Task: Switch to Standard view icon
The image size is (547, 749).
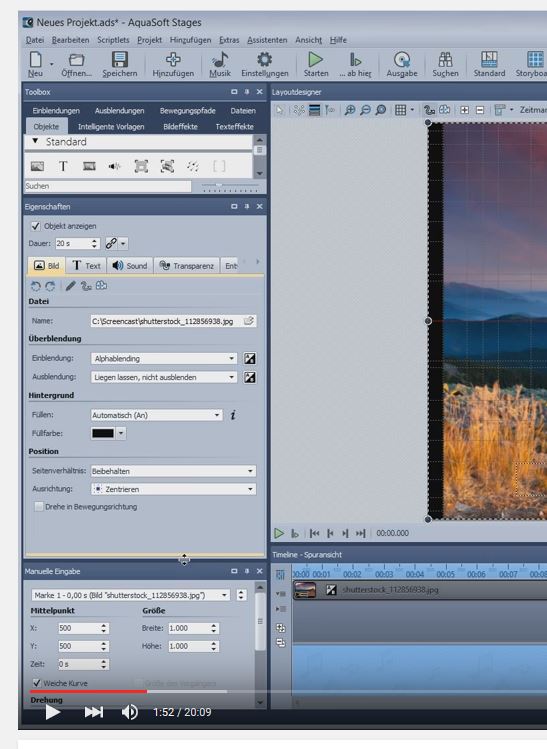Action: coord(489,60)
